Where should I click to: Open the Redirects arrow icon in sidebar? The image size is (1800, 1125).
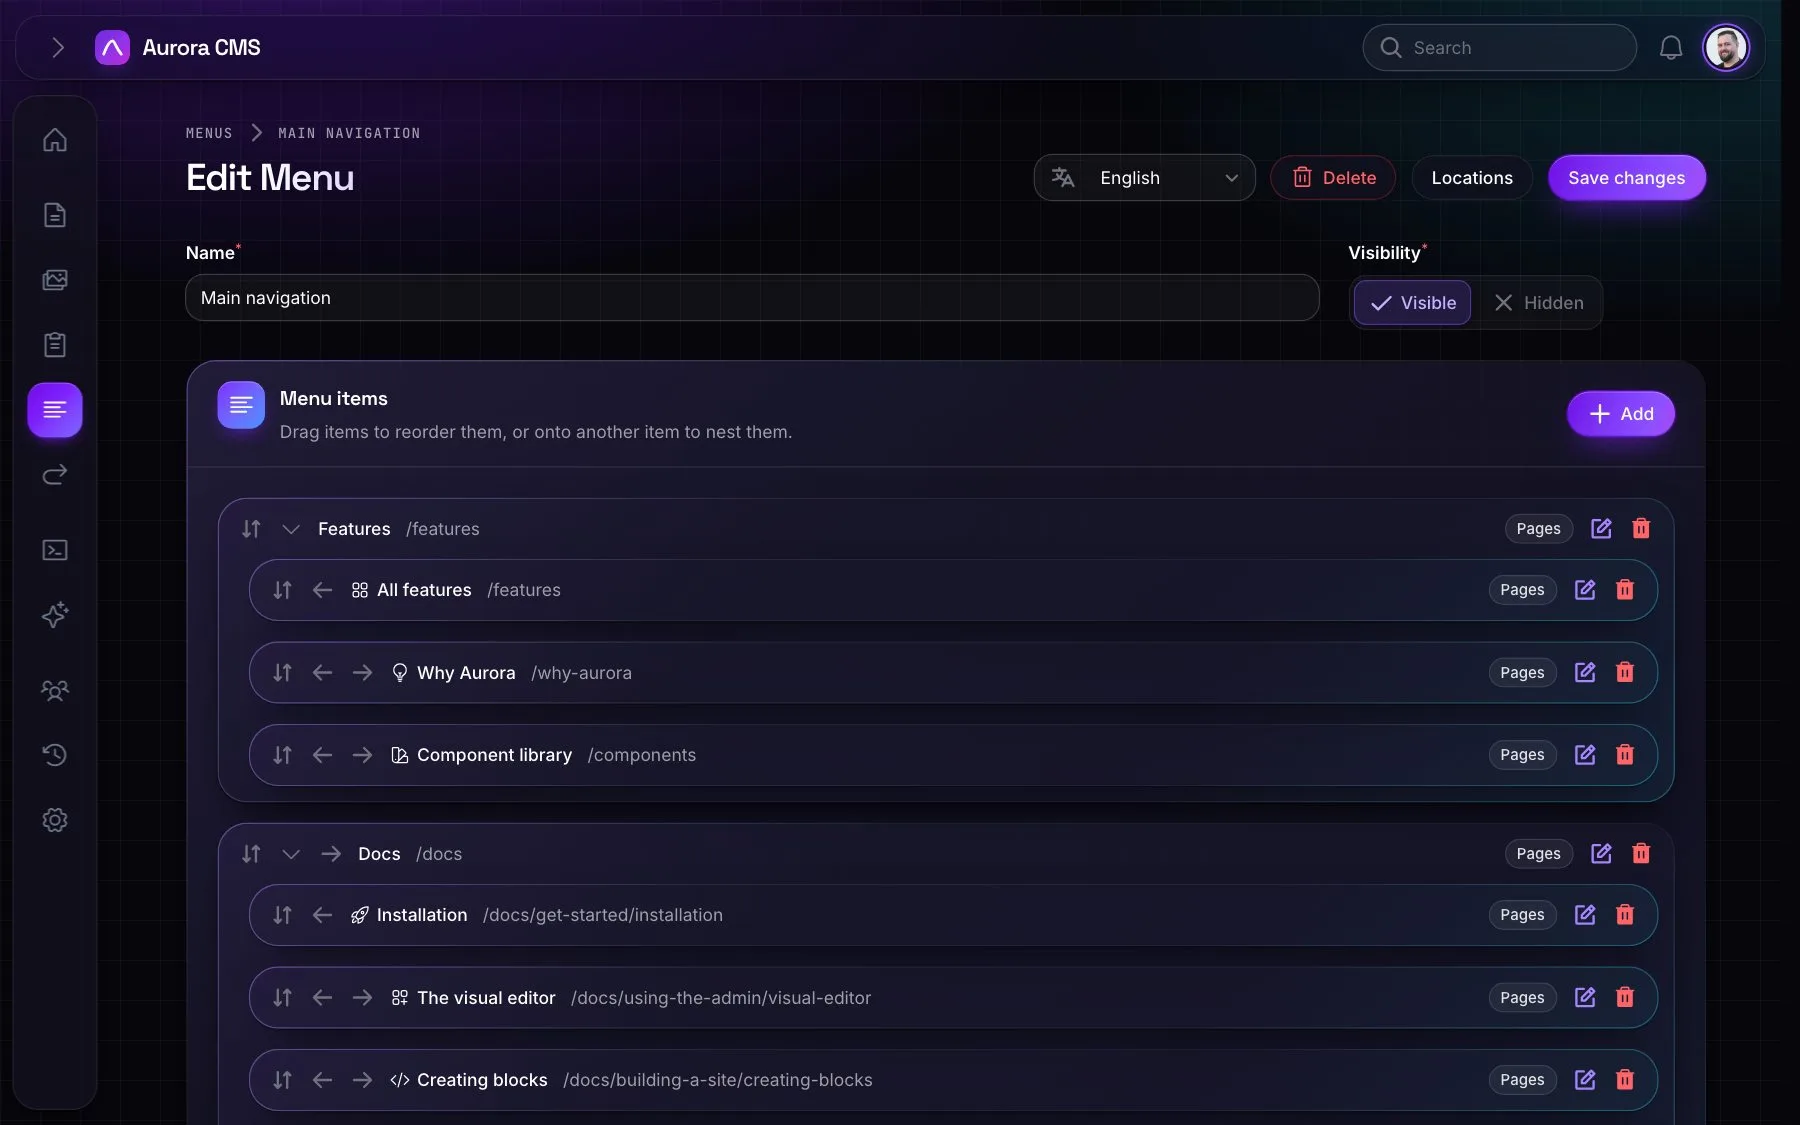tap(55, 475)
